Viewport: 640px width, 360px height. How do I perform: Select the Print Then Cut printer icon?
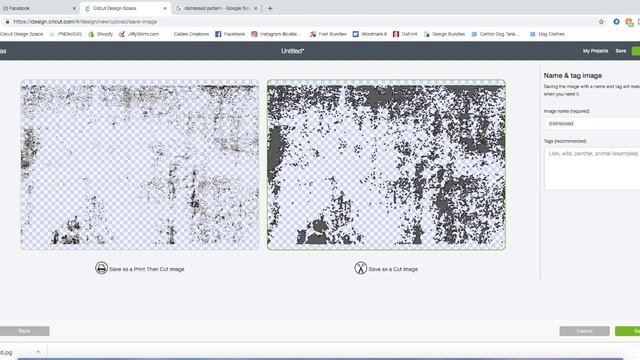tap(101, 268)
